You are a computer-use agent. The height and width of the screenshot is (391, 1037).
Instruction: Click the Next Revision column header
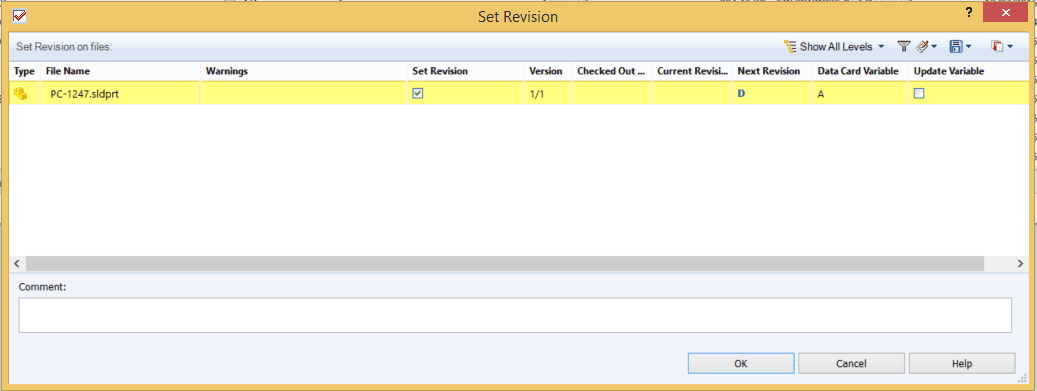pyautogui.click(x=772, y=71)
